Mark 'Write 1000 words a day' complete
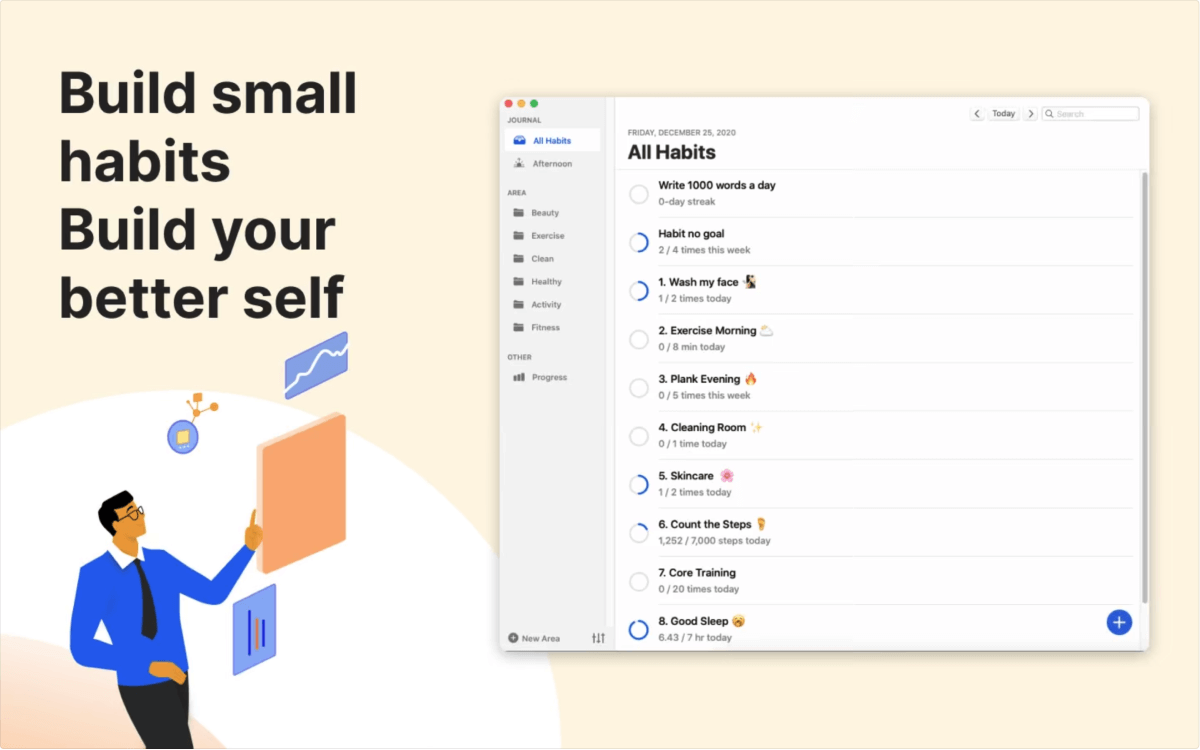 [x=638, y=194]
